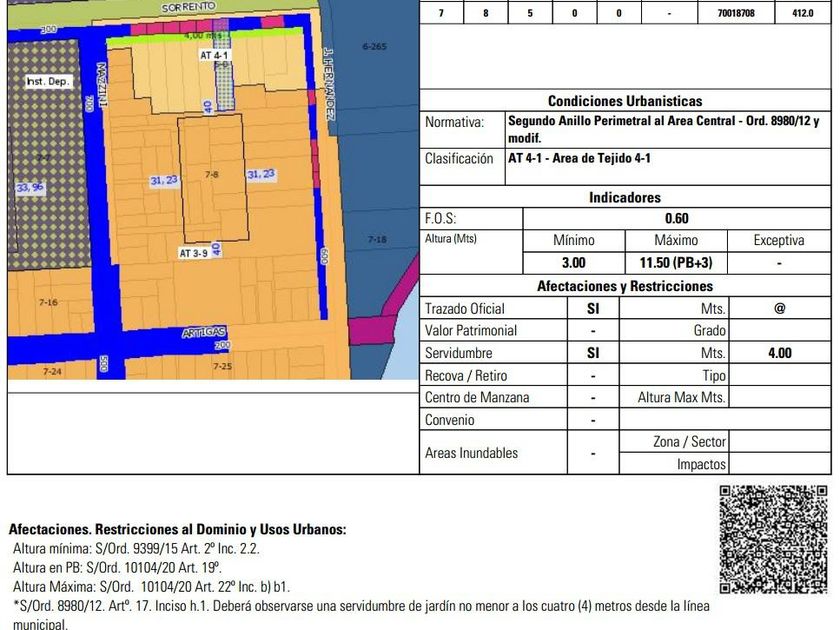Click the Inst. Dep. label on map
Image resolution: width=840 pixels, height=630 pixels.
[48, 81]
